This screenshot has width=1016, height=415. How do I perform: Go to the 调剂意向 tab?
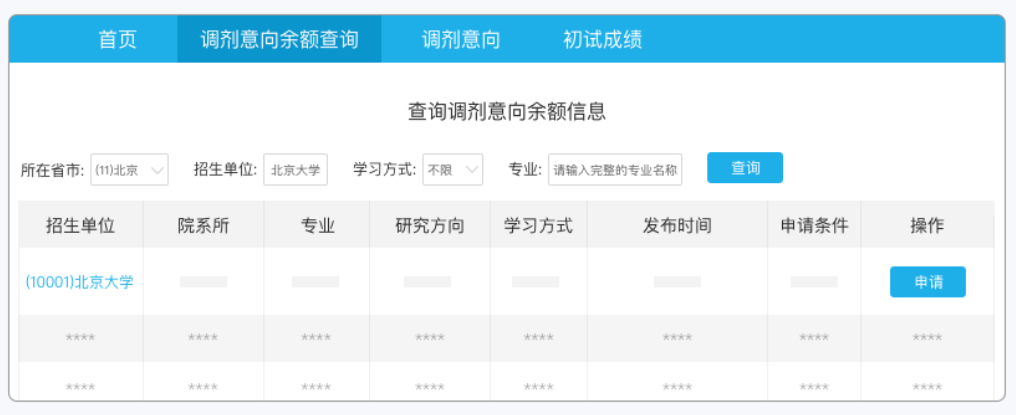(460, 40)
